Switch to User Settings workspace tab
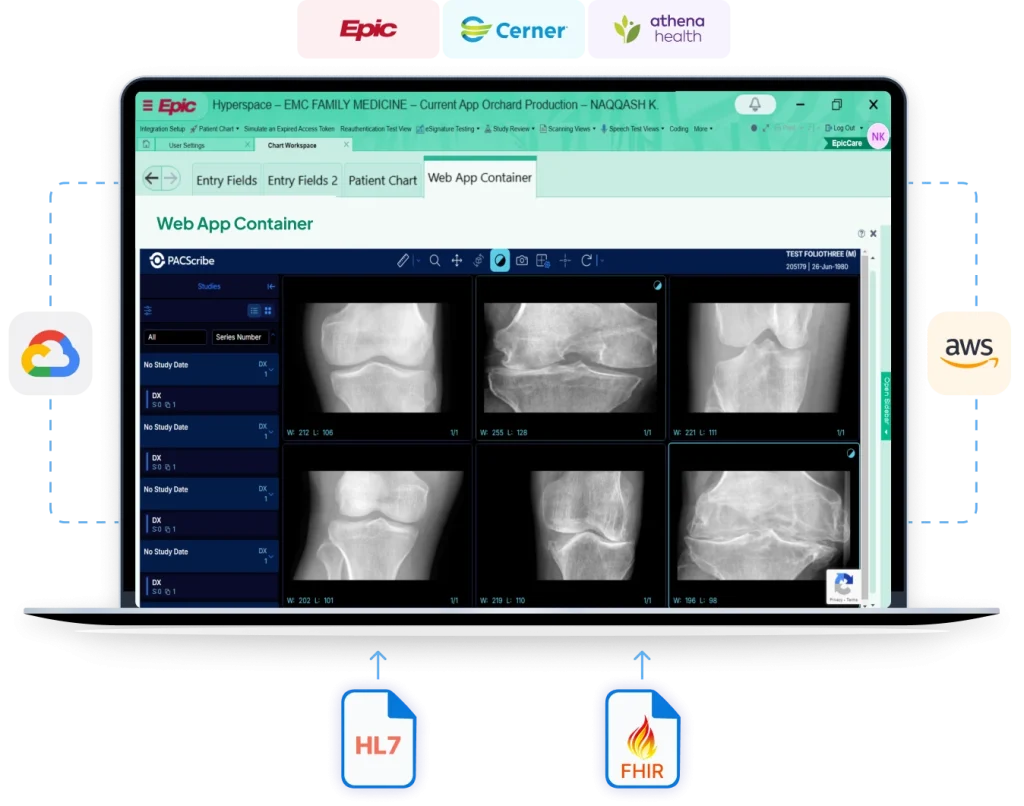Image resolution: width=1024 pixels, height=806 pixels. pos(187,145)
